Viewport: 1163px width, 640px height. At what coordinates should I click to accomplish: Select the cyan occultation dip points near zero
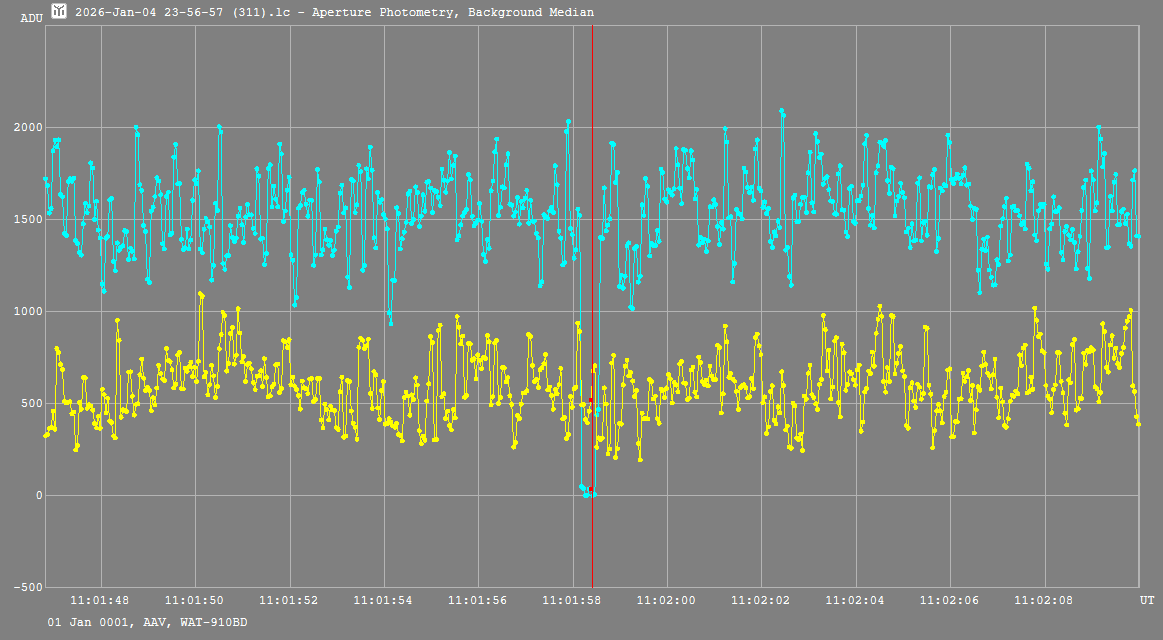[587, 491]
